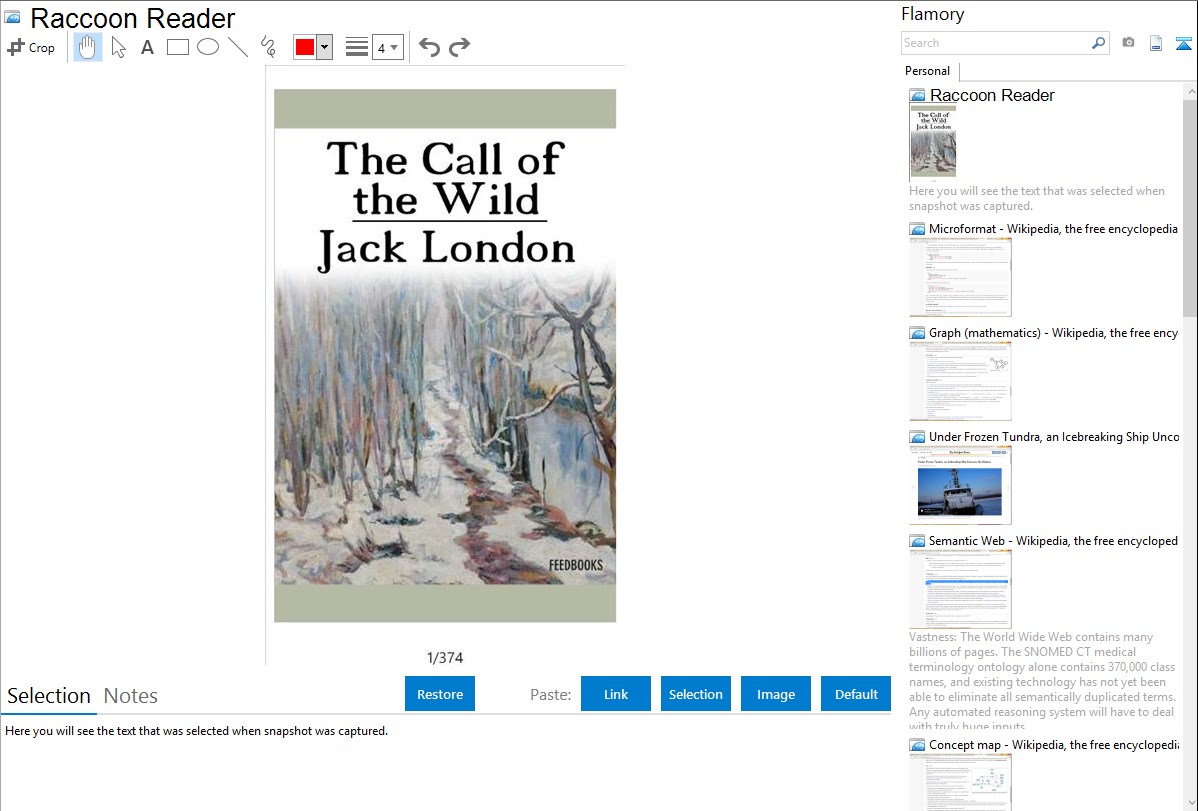Click the Selection paste button
This screenshot has width=1198, height=811.
point(695,694)
